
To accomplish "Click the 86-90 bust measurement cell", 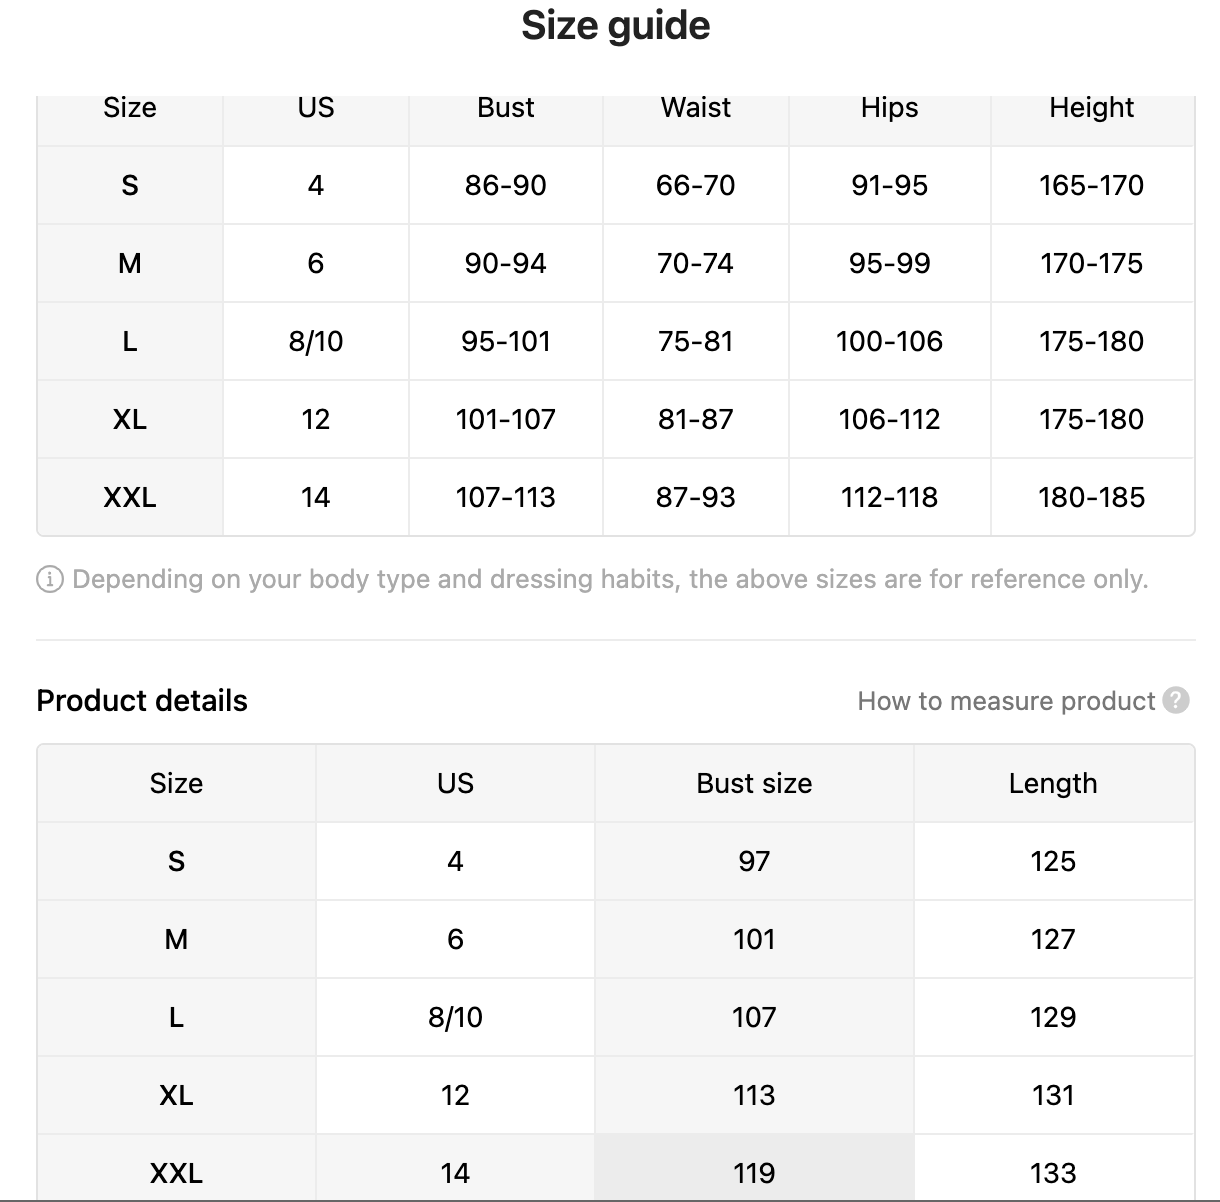I will click(x=505, y=185).
